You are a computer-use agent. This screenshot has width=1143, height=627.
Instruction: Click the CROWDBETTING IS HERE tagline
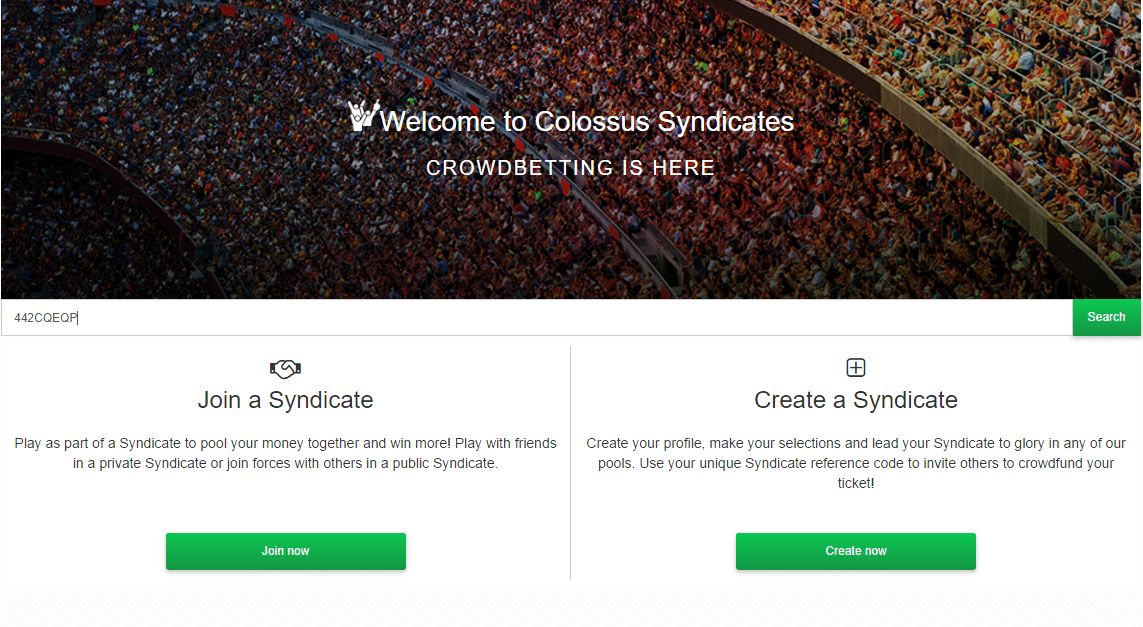(x=571, y=168)
